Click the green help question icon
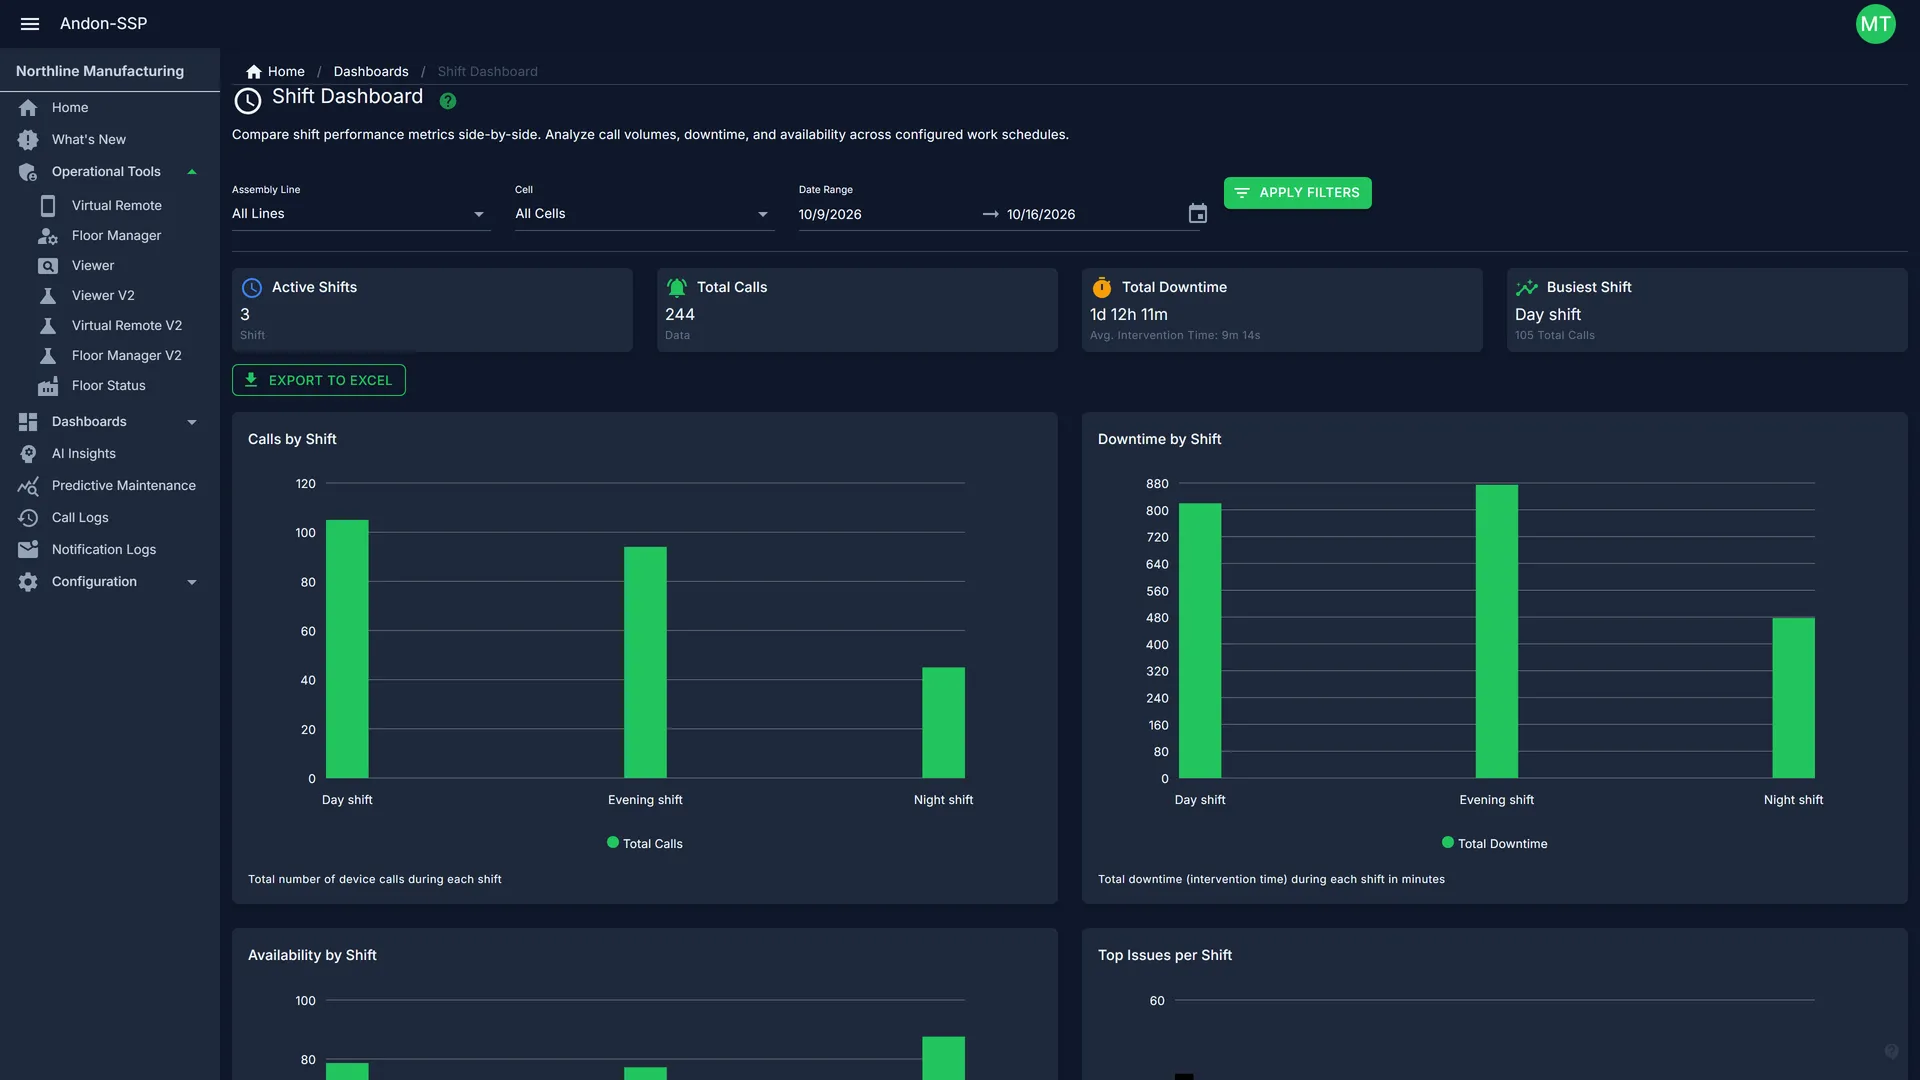The height and width of the screenshot is (1080, 1920). pos(448,101)
